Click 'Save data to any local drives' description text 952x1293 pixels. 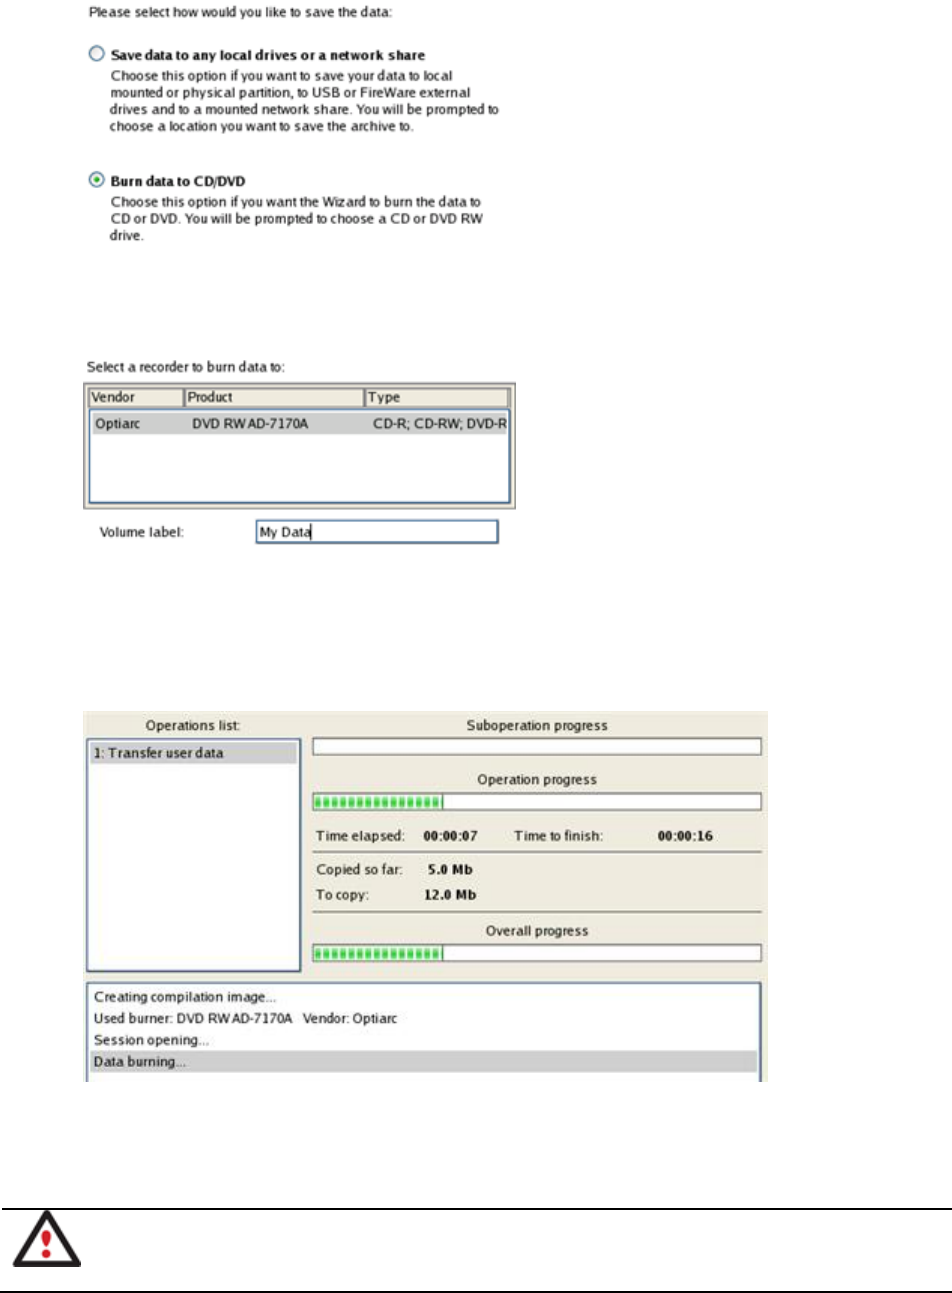(x=304, y=101)
